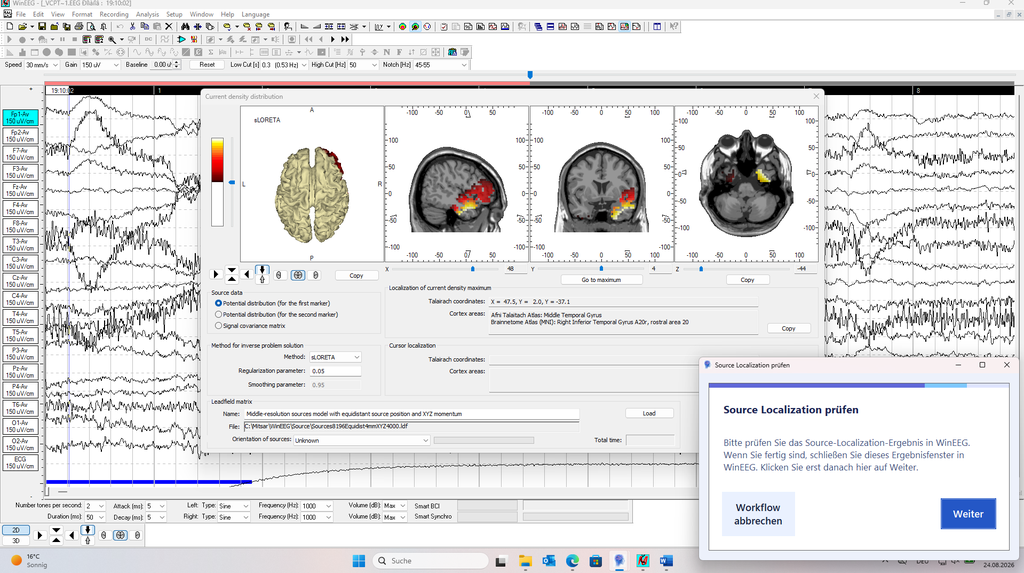Click the Reset filter button

click(x=207, y=65)
